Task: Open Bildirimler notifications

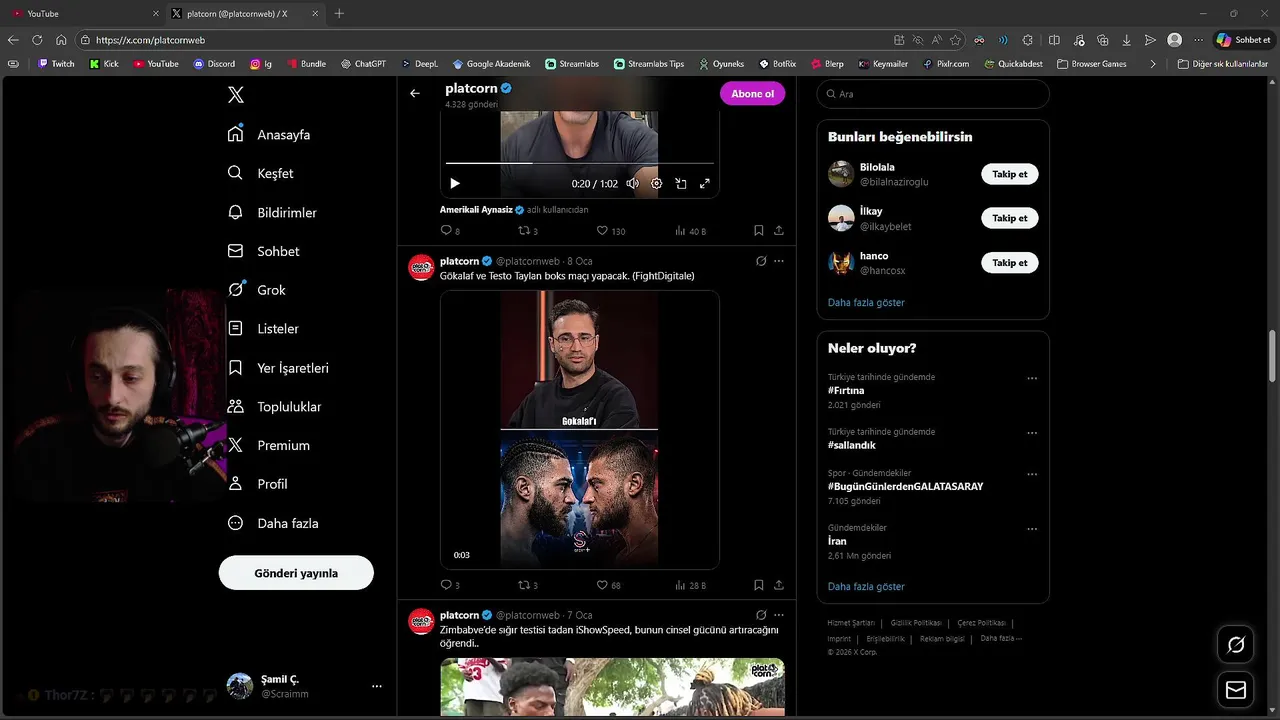Action: pyautogui.click(x=272, y=212)
